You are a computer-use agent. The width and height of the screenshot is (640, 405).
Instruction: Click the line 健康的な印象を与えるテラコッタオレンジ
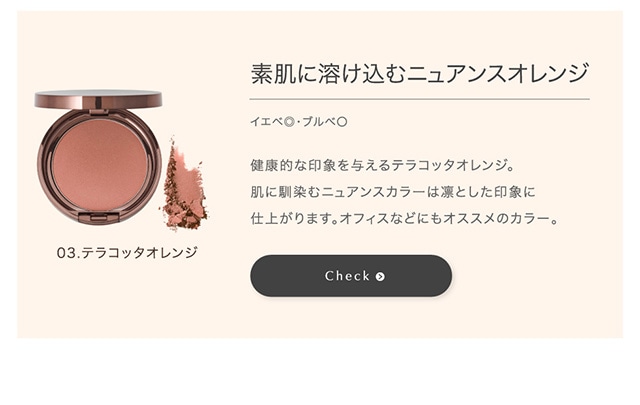tap(382, 165)
